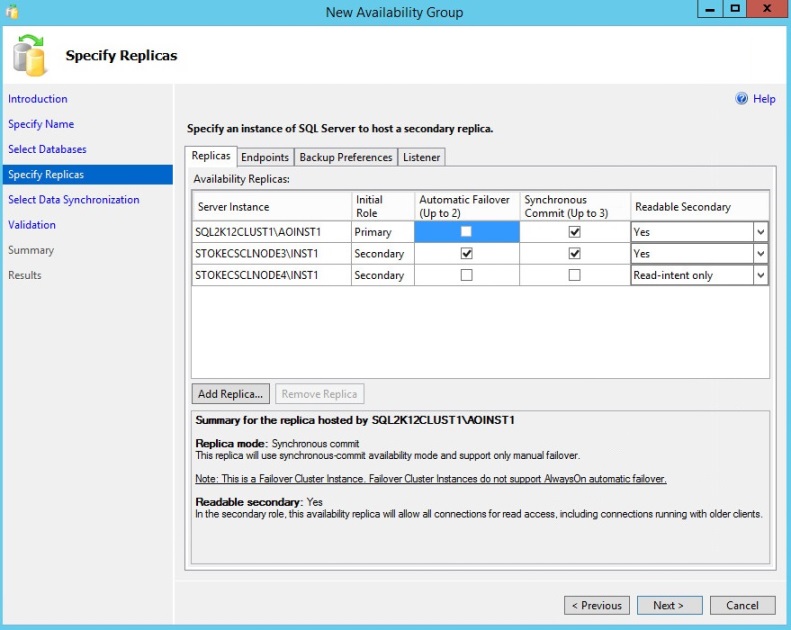Click the title bar window icon
The width and height of the screenshot is (791, 630).
click(x=11, y=11)
